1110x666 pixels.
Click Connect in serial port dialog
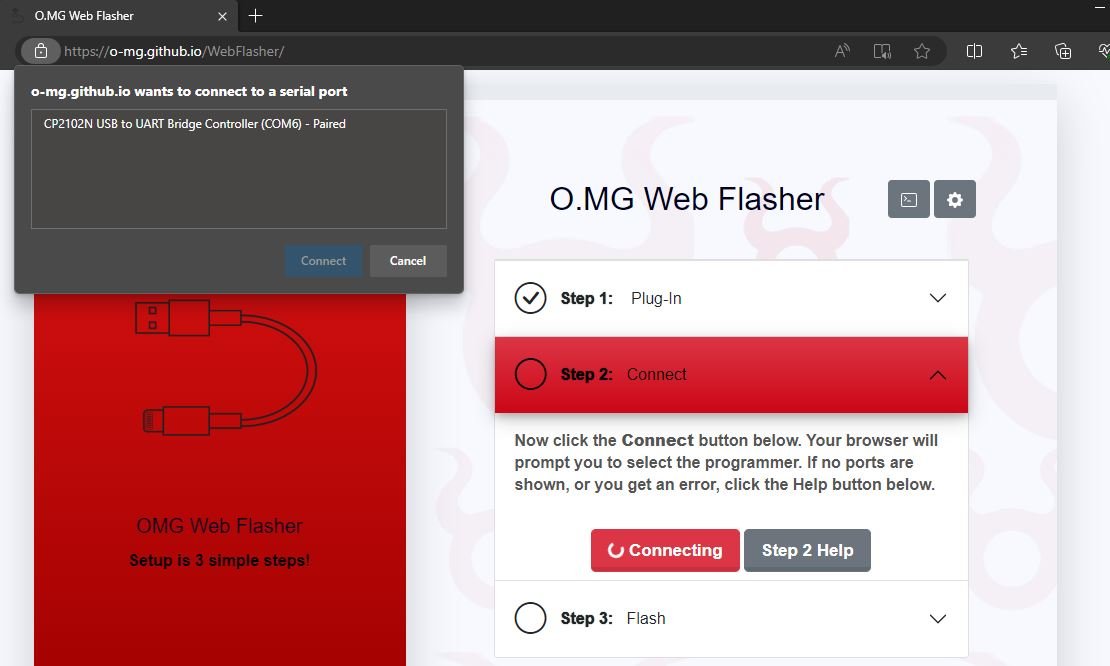click(324, 260)
